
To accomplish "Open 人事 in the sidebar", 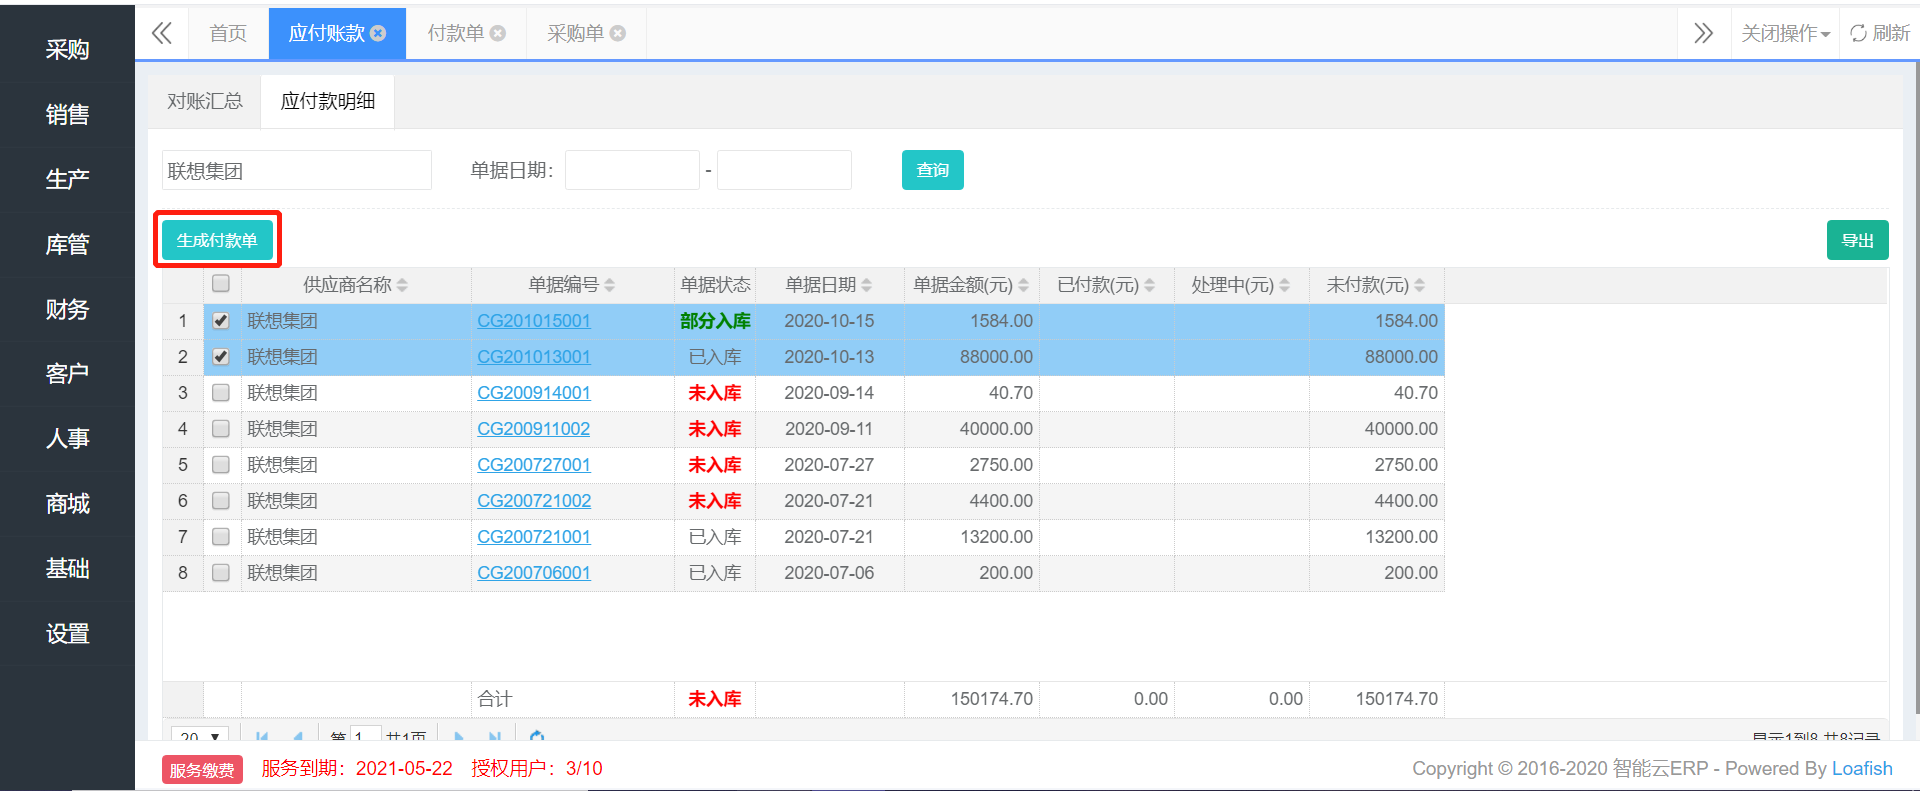I will (67, 438).
